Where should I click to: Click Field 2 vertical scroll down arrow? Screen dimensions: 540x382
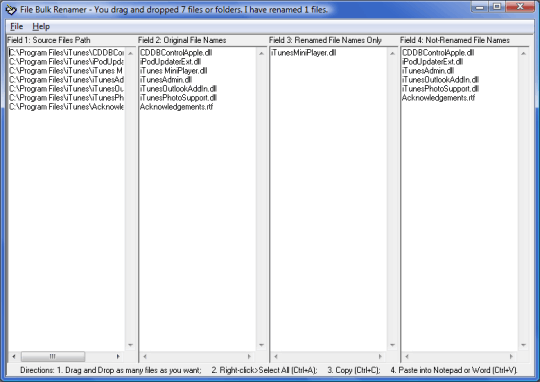point(261,345)
